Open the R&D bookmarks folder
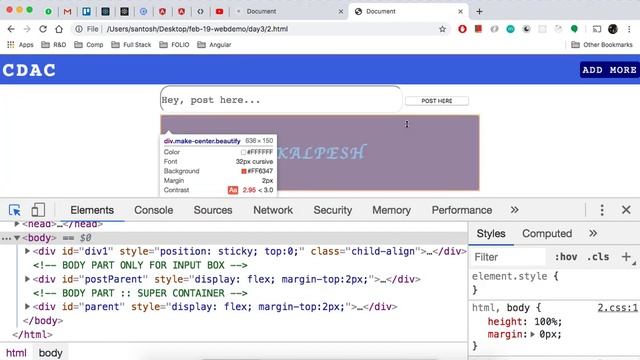 (54, 44)
